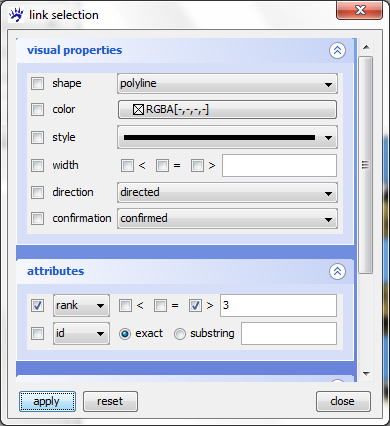Image resolution: width=390 pixels, height=426 pixels.
Task: Check the width equals checkbox
Action: click(x=162, y=165)
